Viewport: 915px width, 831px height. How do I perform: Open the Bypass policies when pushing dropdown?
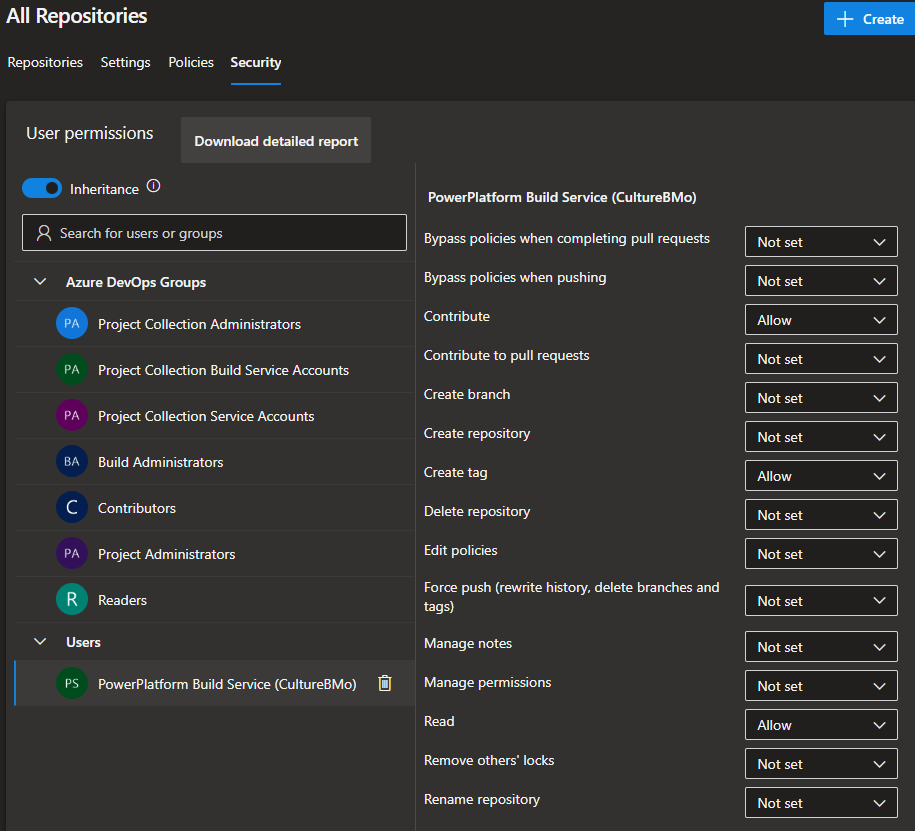click(821, 281)
